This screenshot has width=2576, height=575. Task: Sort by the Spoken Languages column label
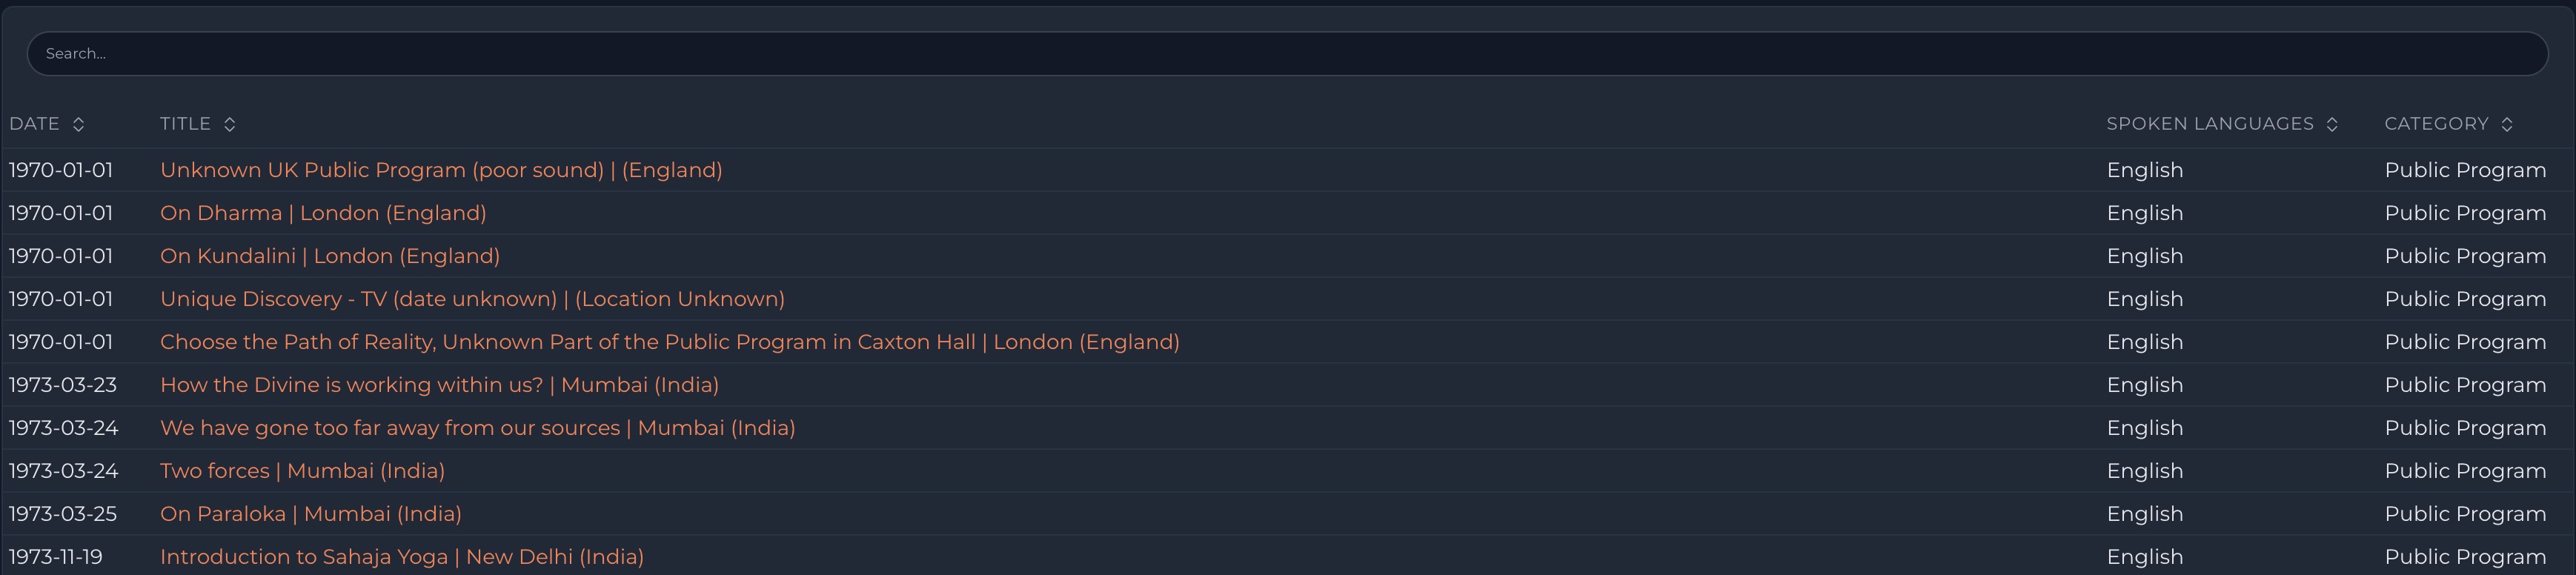(2210, 124)
